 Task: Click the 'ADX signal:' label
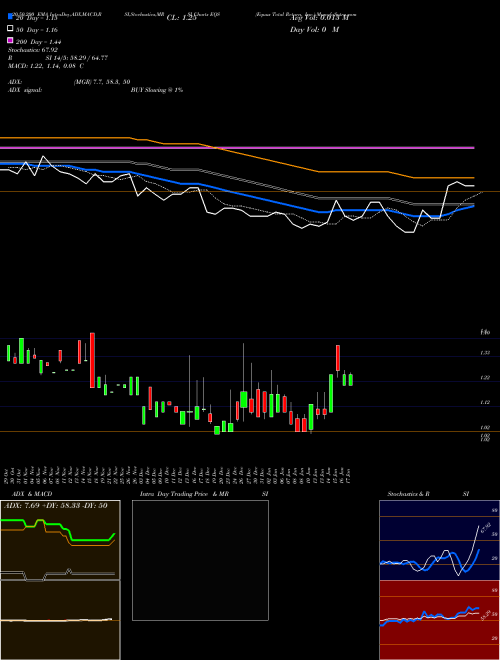tap(25, 90)
